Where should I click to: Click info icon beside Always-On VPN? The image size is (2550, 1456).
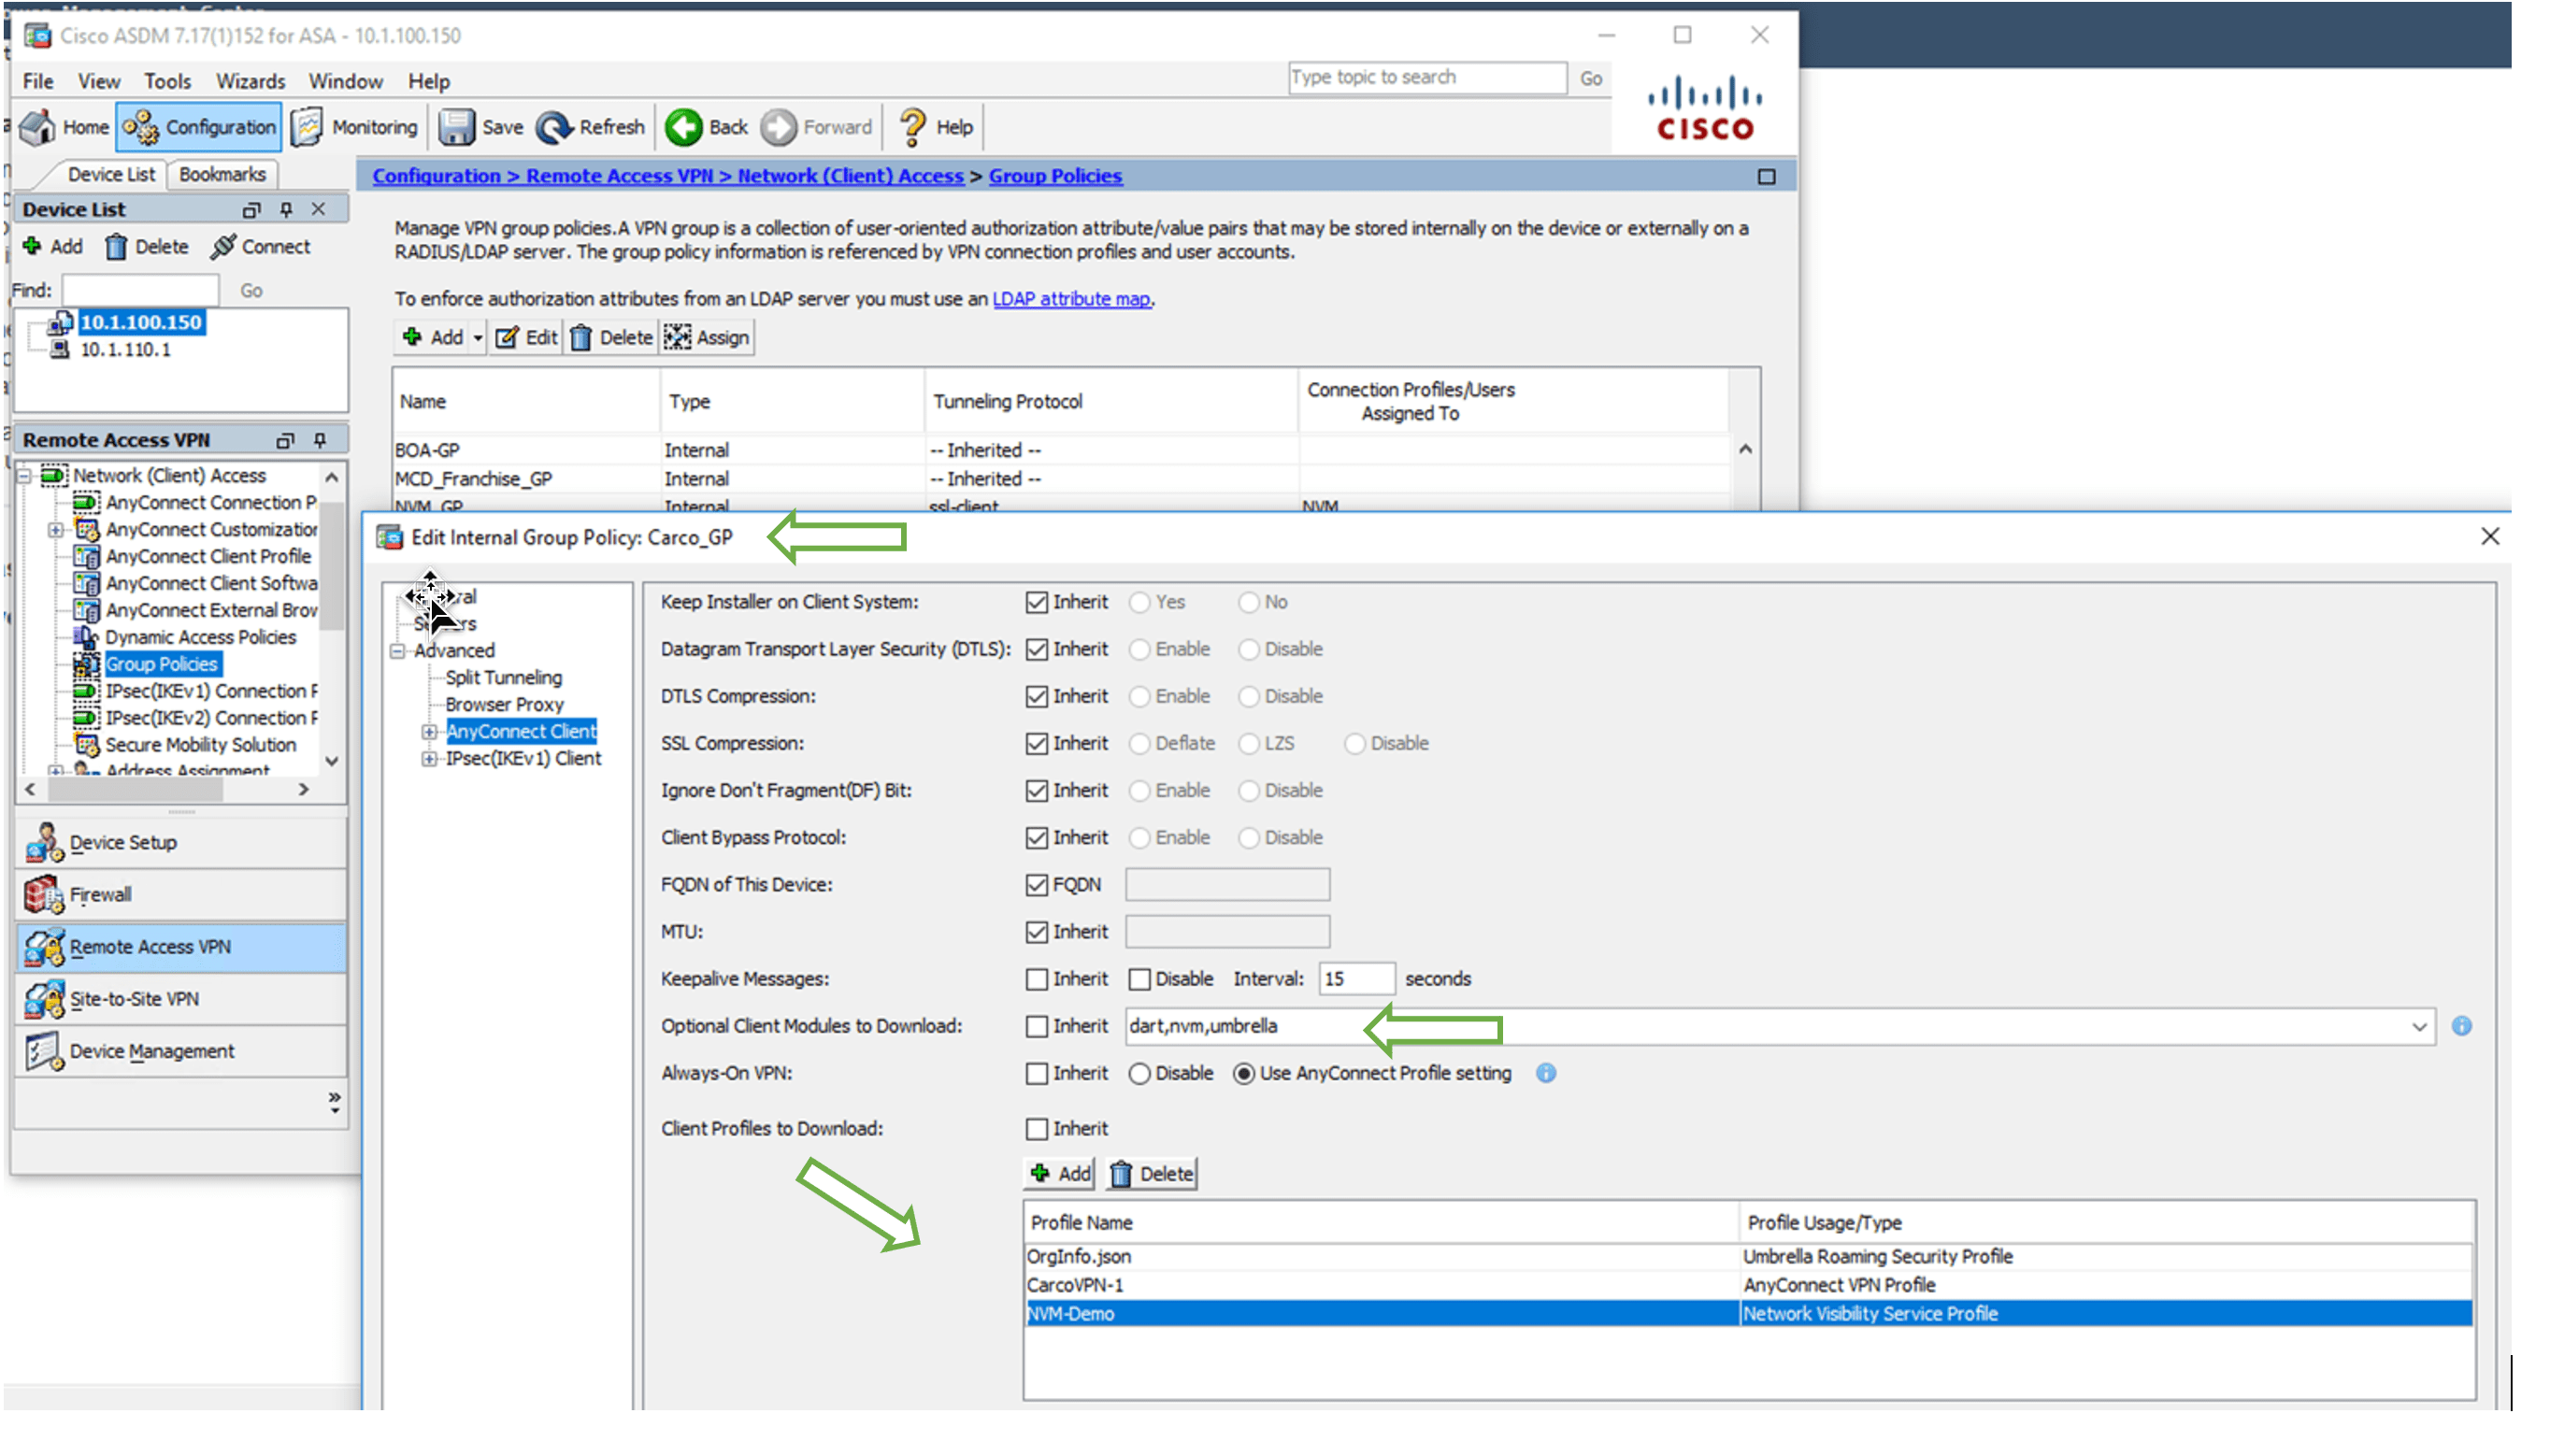pyautogui.click(x=1546, y=1073)
